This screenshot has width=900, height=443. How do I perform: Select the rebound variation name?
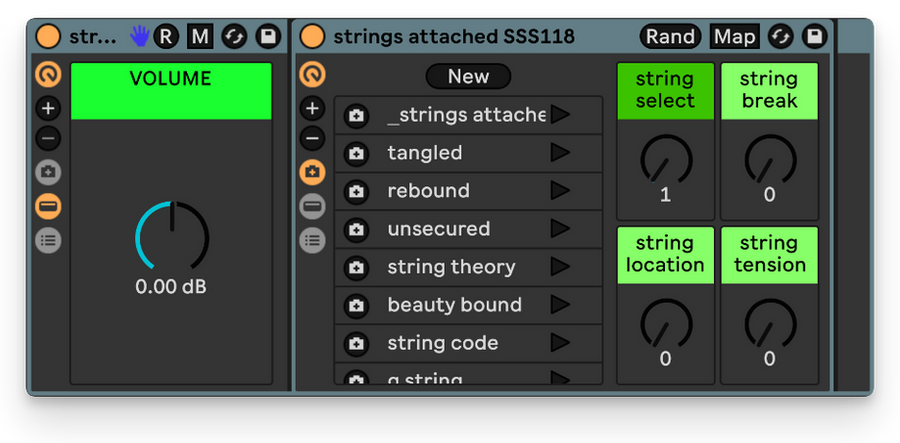428,191
